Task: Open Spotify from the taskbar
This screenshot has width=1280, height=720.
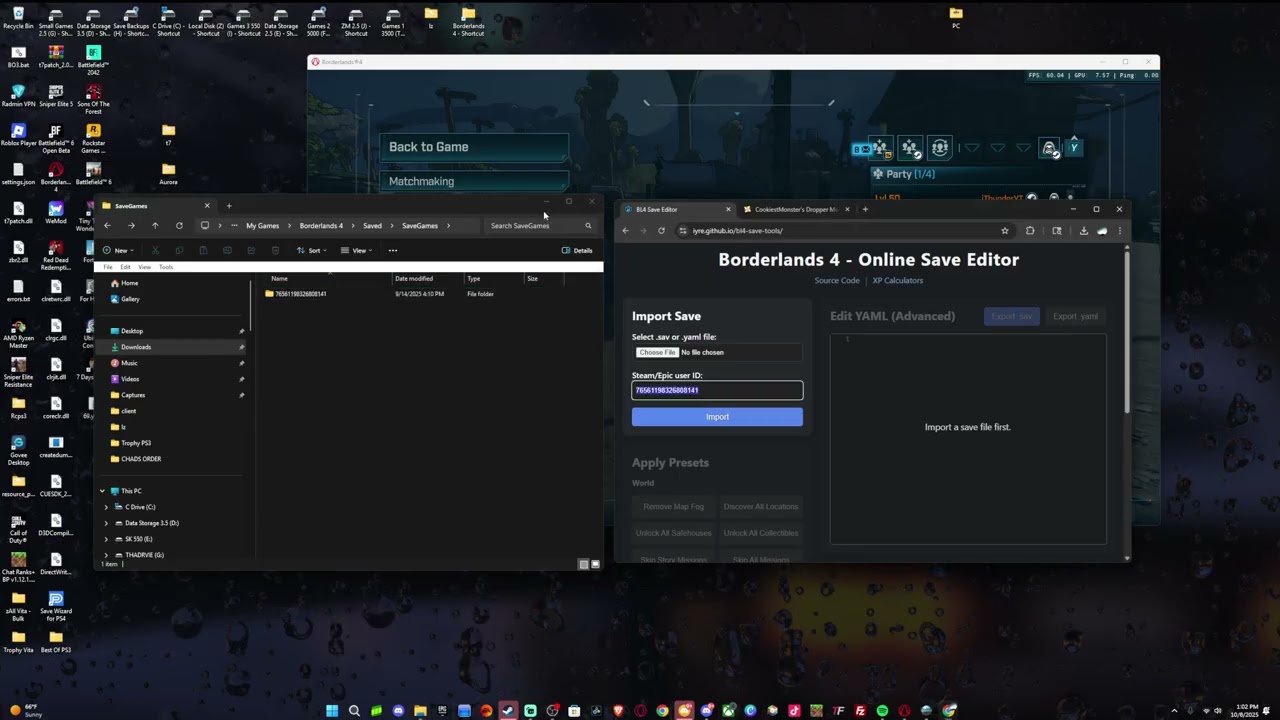Action: 882,711
